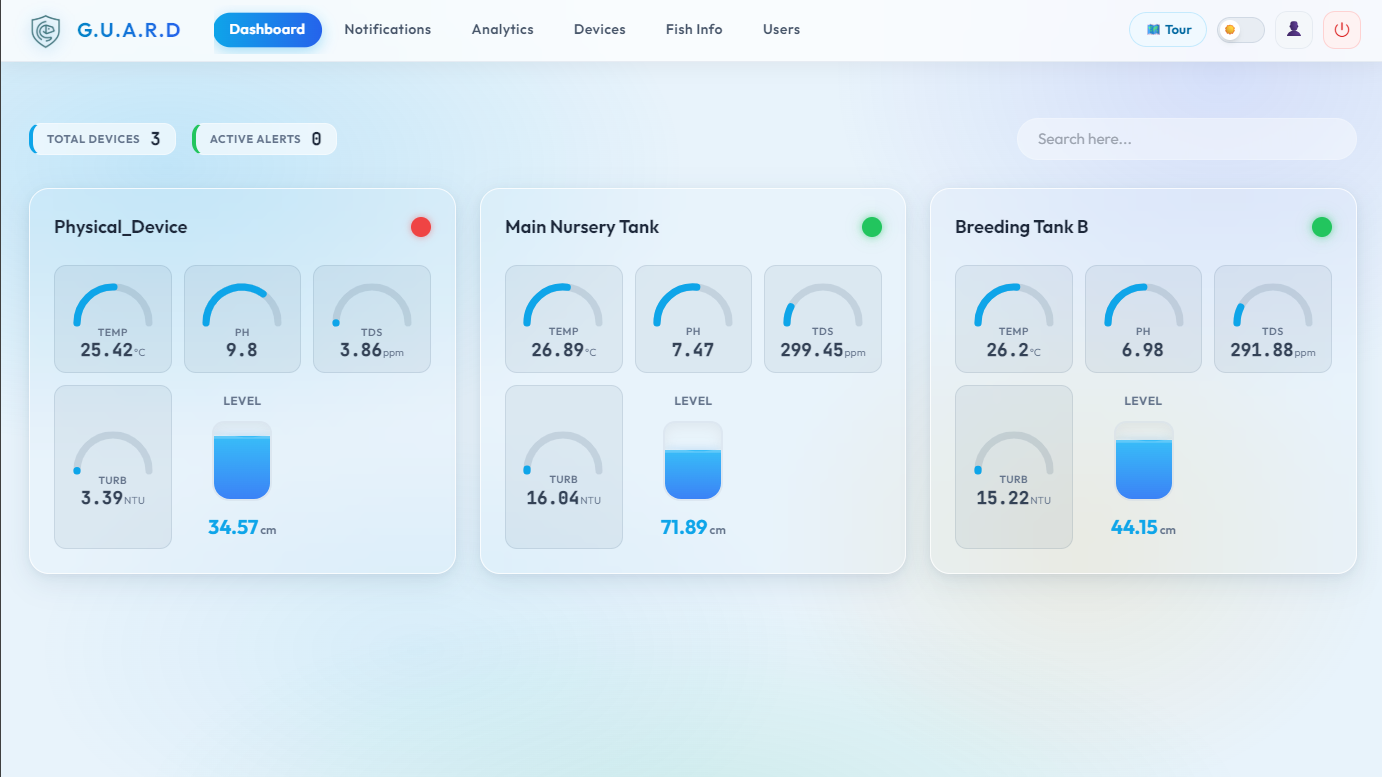Click the water level tank icon in Main Nursery Tank
This screenshot has height=777, width=1382.
tap(693, 460)
